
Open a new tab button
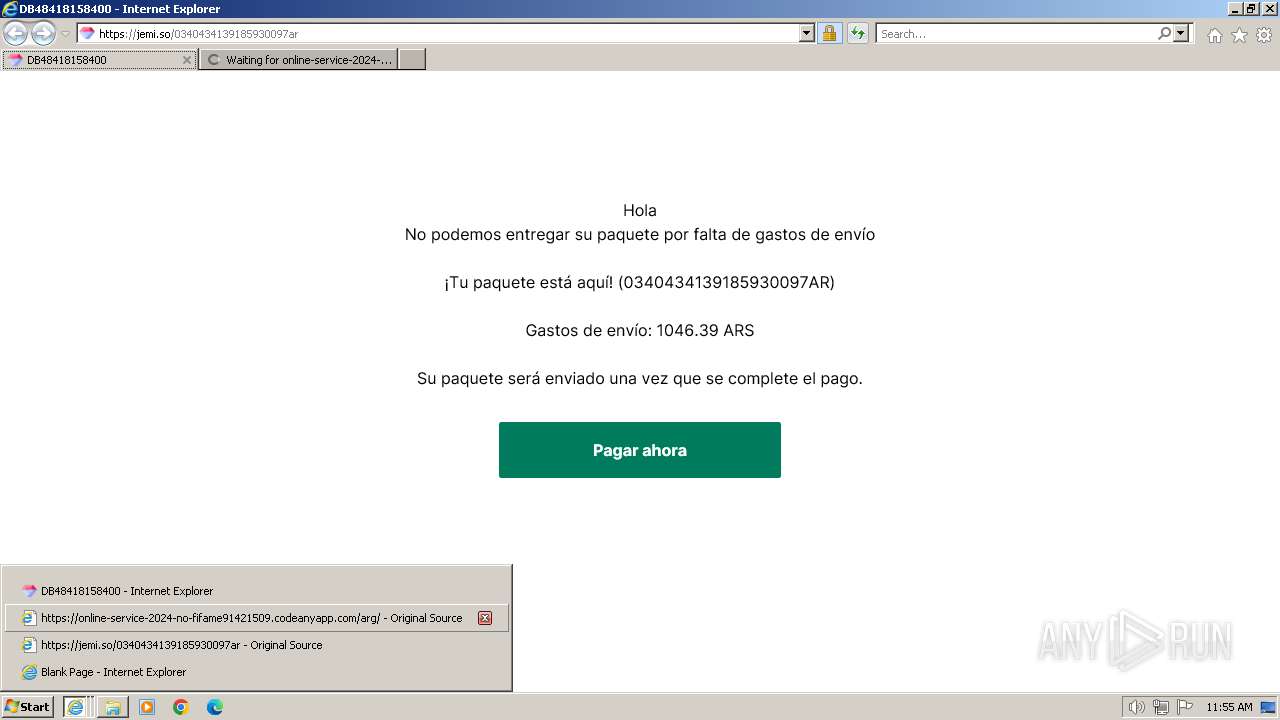pos(412,60)
